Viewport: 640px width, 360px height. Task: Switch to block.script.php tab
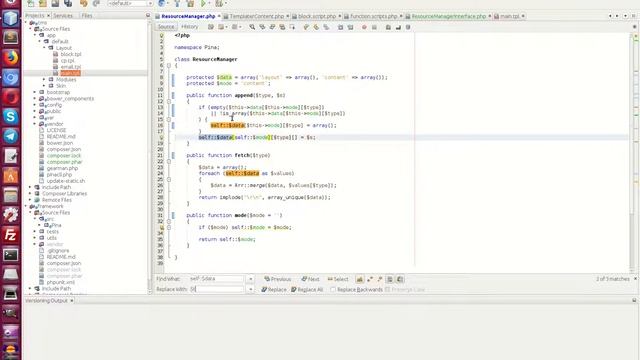(x=317, y=16)
